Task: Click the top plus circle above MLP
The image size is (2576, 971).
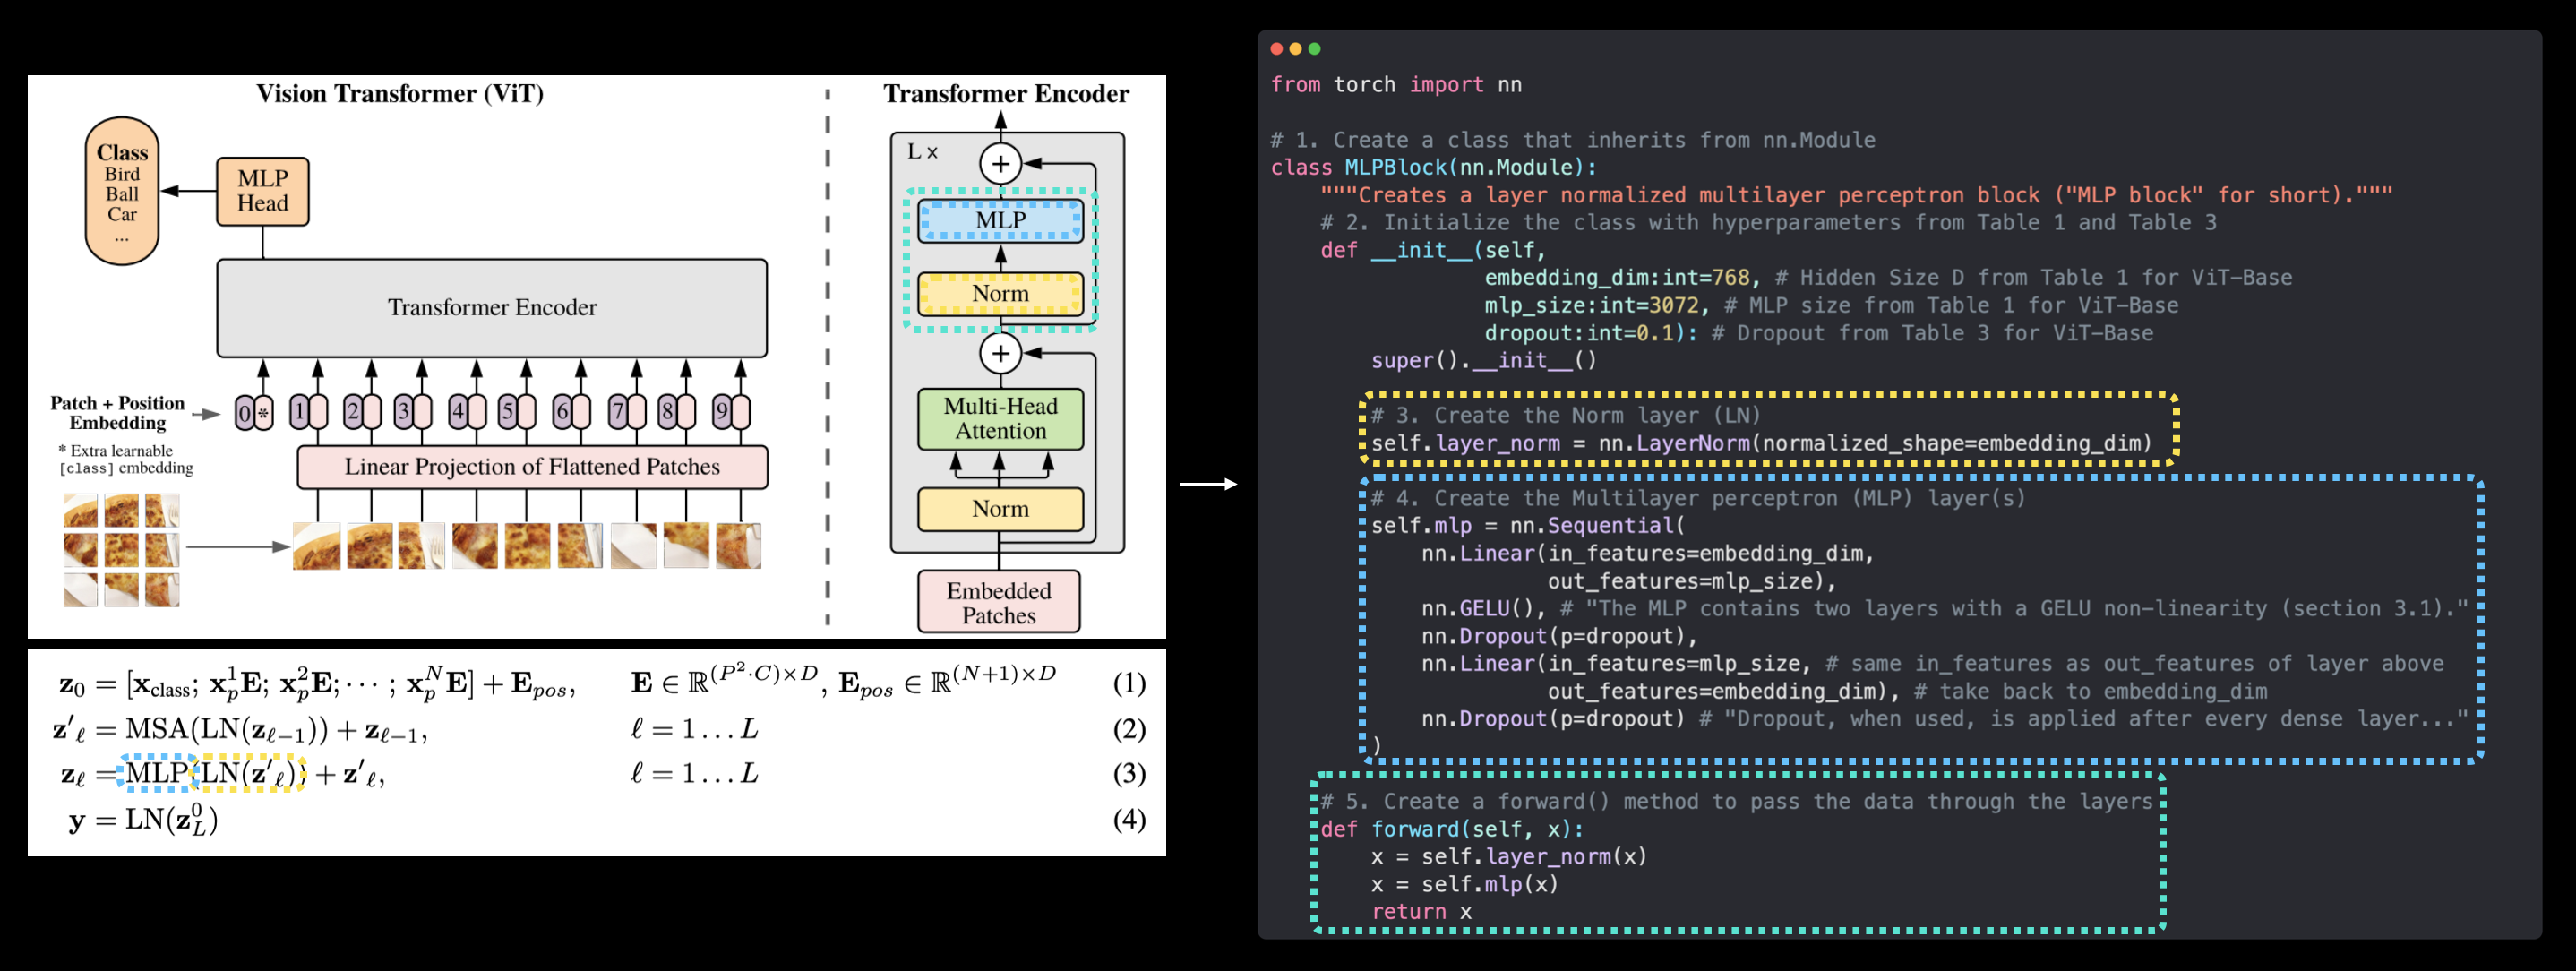Action: point(1000,163)
